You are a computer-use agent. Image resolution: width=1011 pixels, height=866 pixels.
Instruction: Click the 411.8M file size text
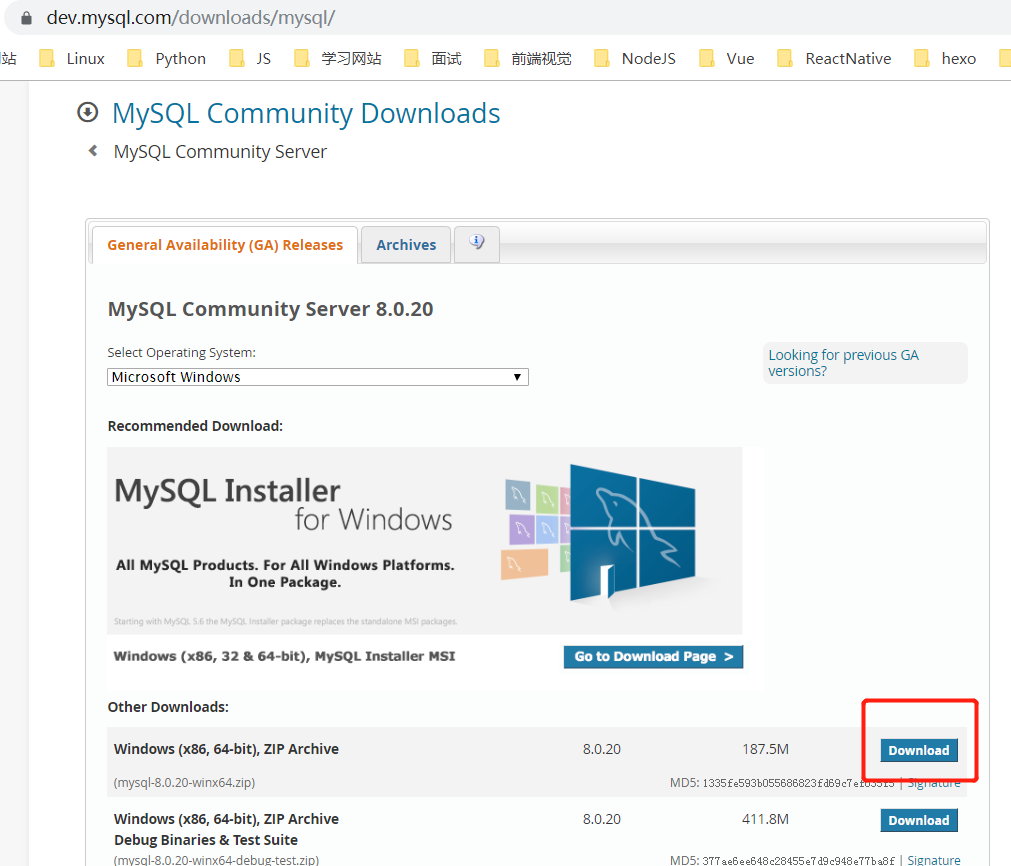[x=765, y=819]
